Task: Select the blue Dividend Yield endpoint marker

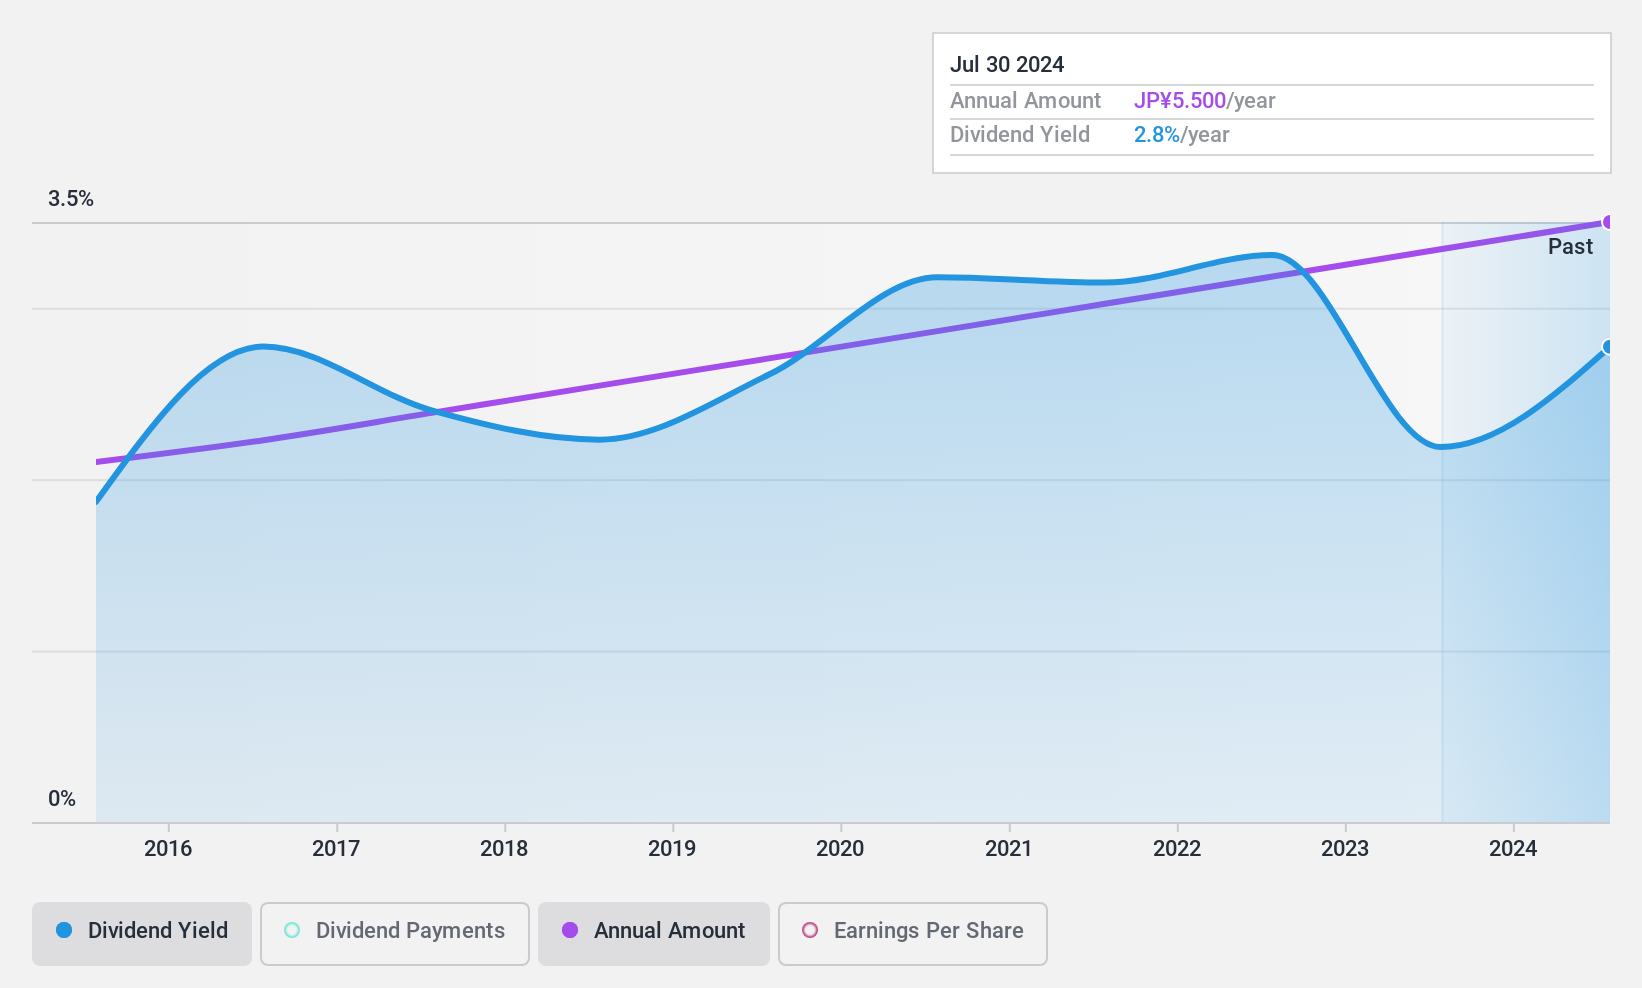Action: pyautogui.click(x=1608, y=347)
